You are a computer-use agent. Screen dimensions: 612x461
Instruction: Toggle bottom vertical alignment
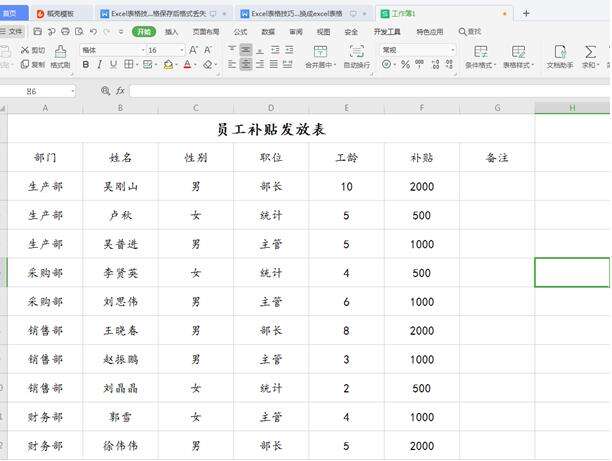[260, 50]
